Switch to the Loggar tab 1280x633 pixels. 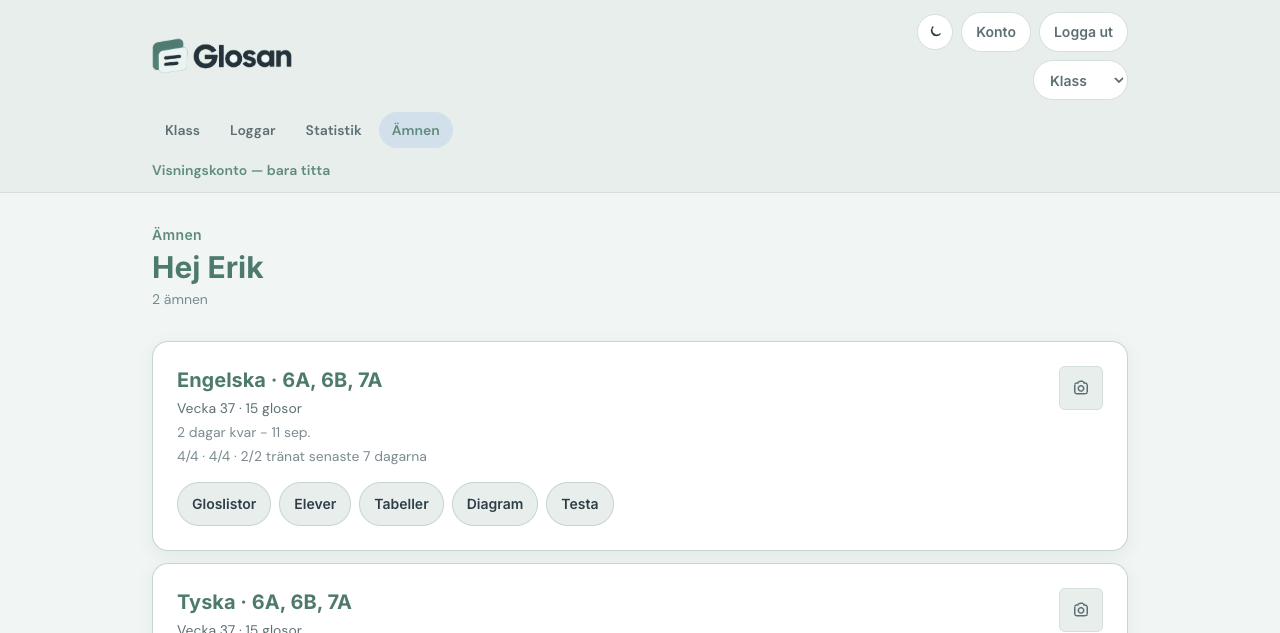tap(253, 130)
